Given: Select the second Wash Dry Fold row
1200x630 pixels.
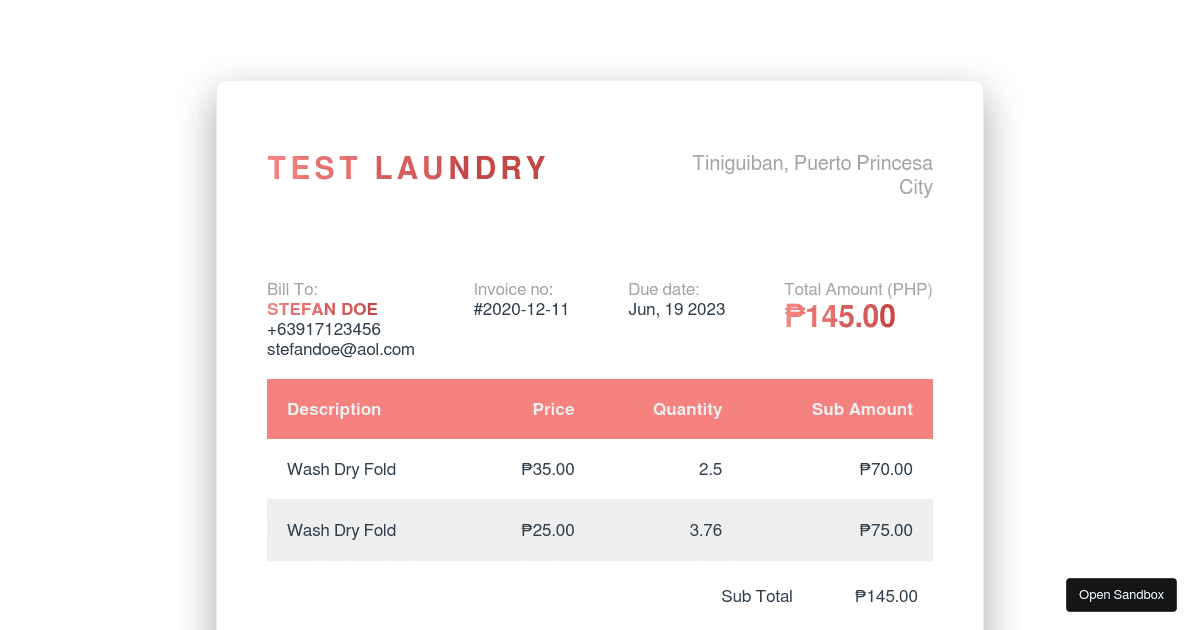Looking at the screenshot, I should pyautogui.click(x=341, y=530).
